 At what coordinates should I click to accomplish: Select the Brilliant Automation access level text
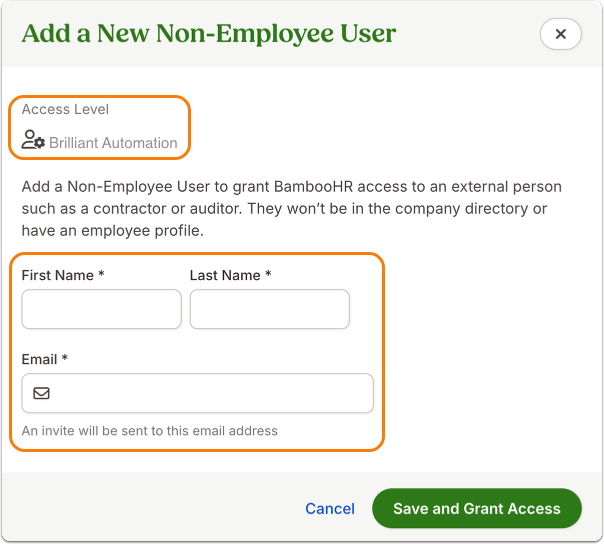pyautogui.click(x=113, y=143)
